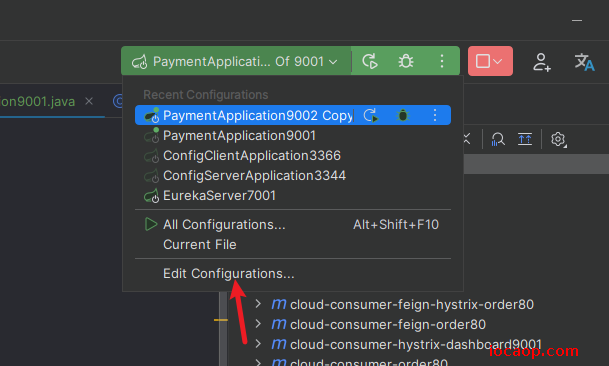This screenshot has height=366, width=609.
Task: Click the Maven icon for cloud-consumer-feign-order80
Action: [x=279, y=324]
